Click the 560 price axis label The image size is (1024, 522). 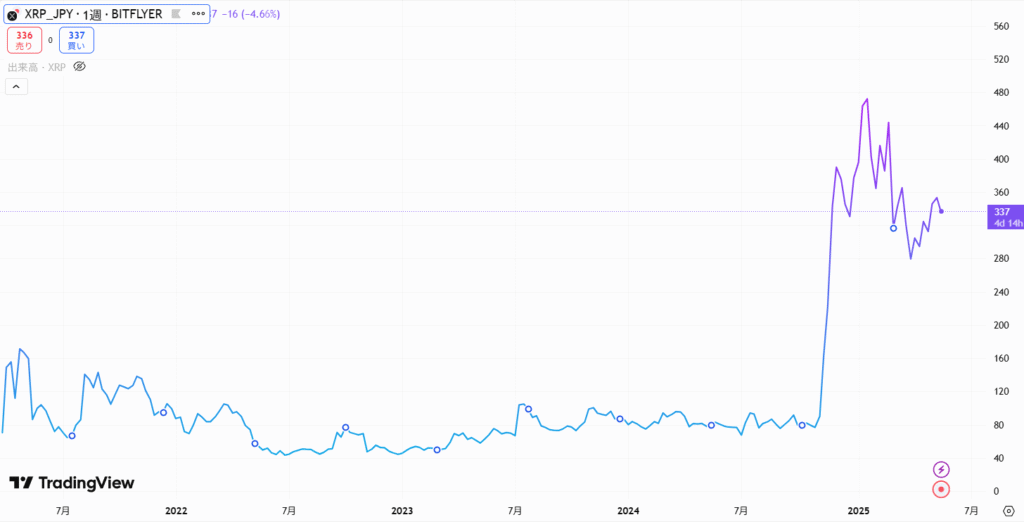1000,26
